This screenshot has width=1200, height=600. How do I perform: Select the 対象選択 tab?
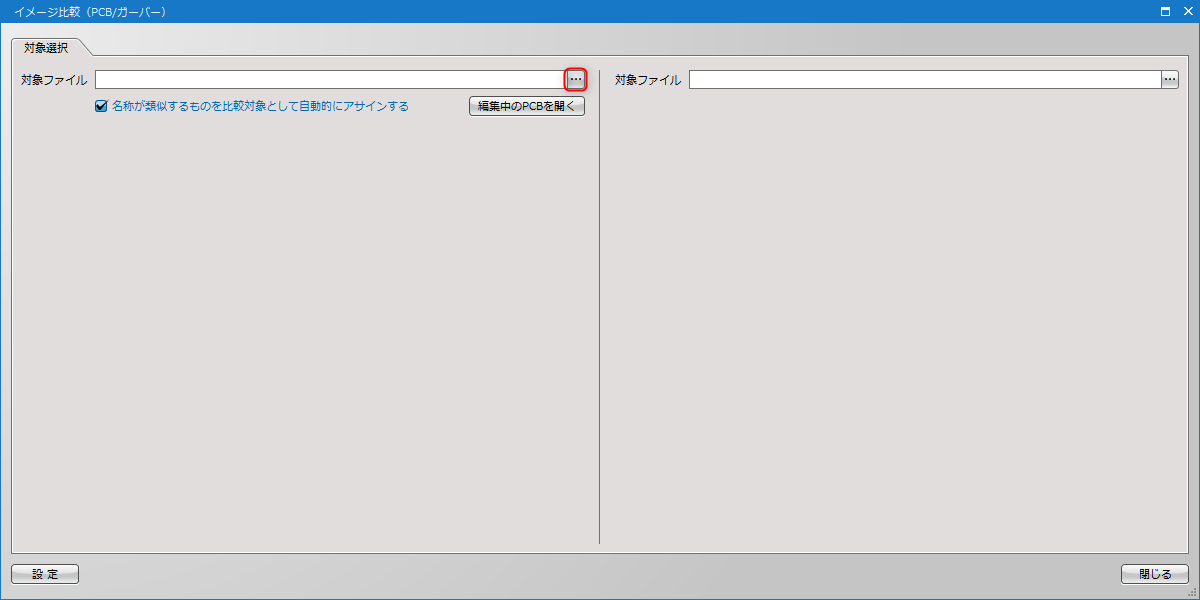[x=46, y=47]
